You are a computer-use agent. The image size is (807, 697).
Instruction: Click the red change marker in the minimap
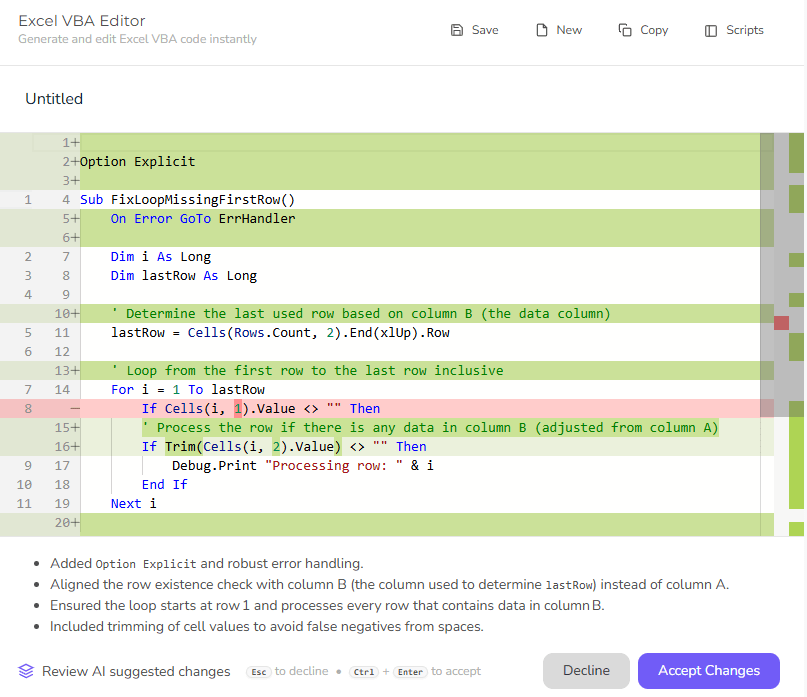[781, 322]
